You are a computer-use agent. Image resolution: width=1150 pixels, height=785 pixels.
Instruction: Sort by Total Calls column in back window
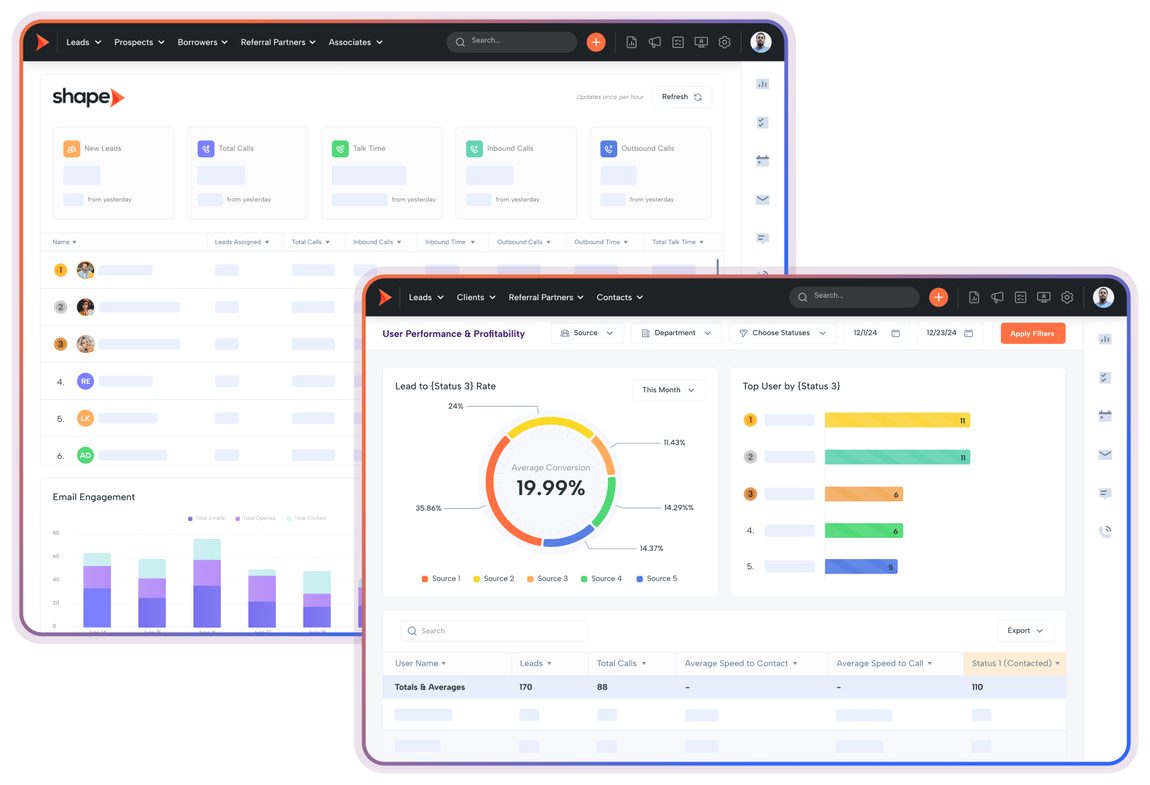click(x=311, y=242)
